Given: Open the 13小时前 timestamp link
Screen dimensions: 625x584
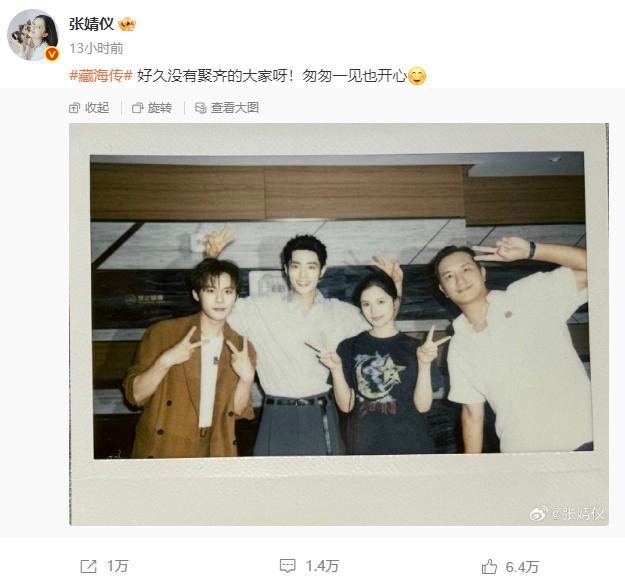Looking at the screenshot, I should pos(96,48).
